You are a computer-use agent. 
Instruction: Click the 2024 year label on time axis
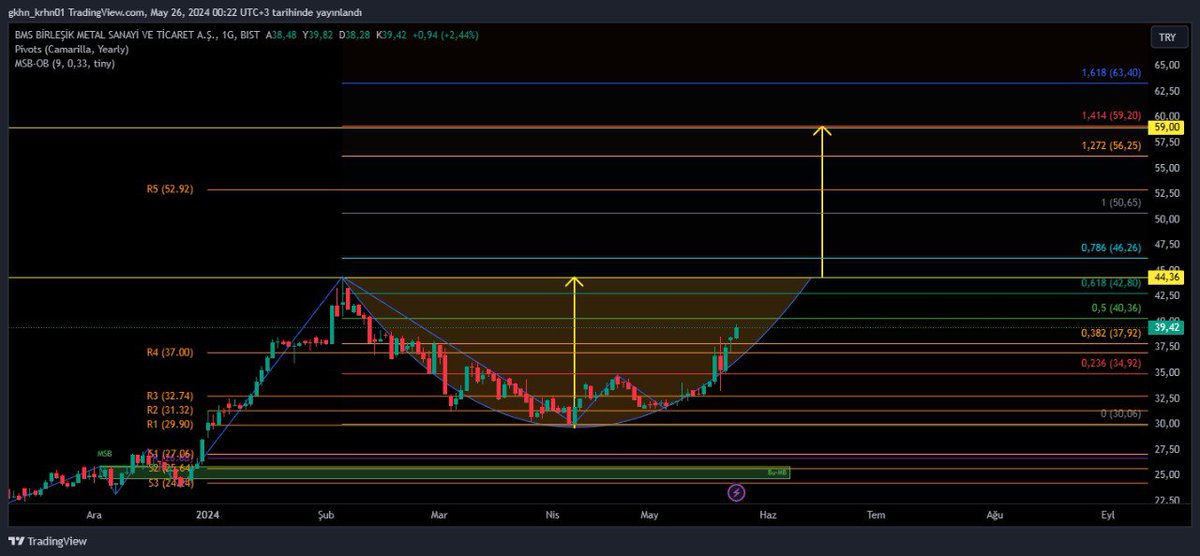(x=208, y=514)
